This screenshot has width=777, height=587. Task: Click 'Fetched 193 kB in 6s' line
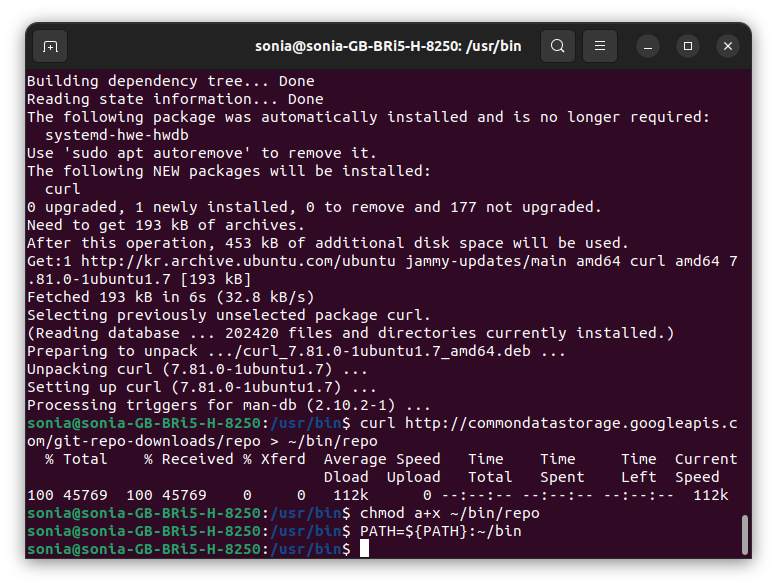point(170,297)
